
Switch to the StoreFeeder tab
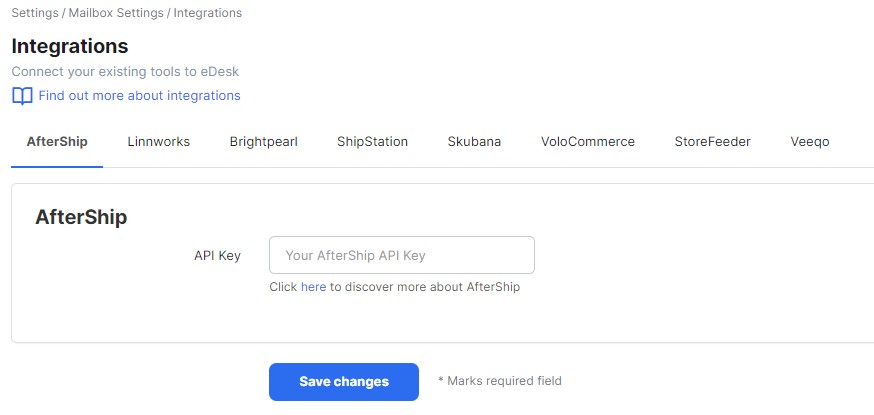click(x=712, y=141)
